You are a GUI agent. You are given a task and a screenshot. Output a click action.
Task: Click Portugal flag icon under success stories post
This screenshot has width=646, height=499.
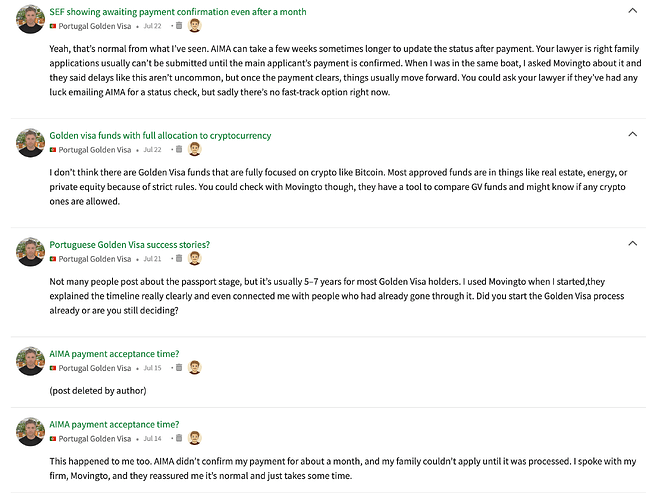coord(53,259)
